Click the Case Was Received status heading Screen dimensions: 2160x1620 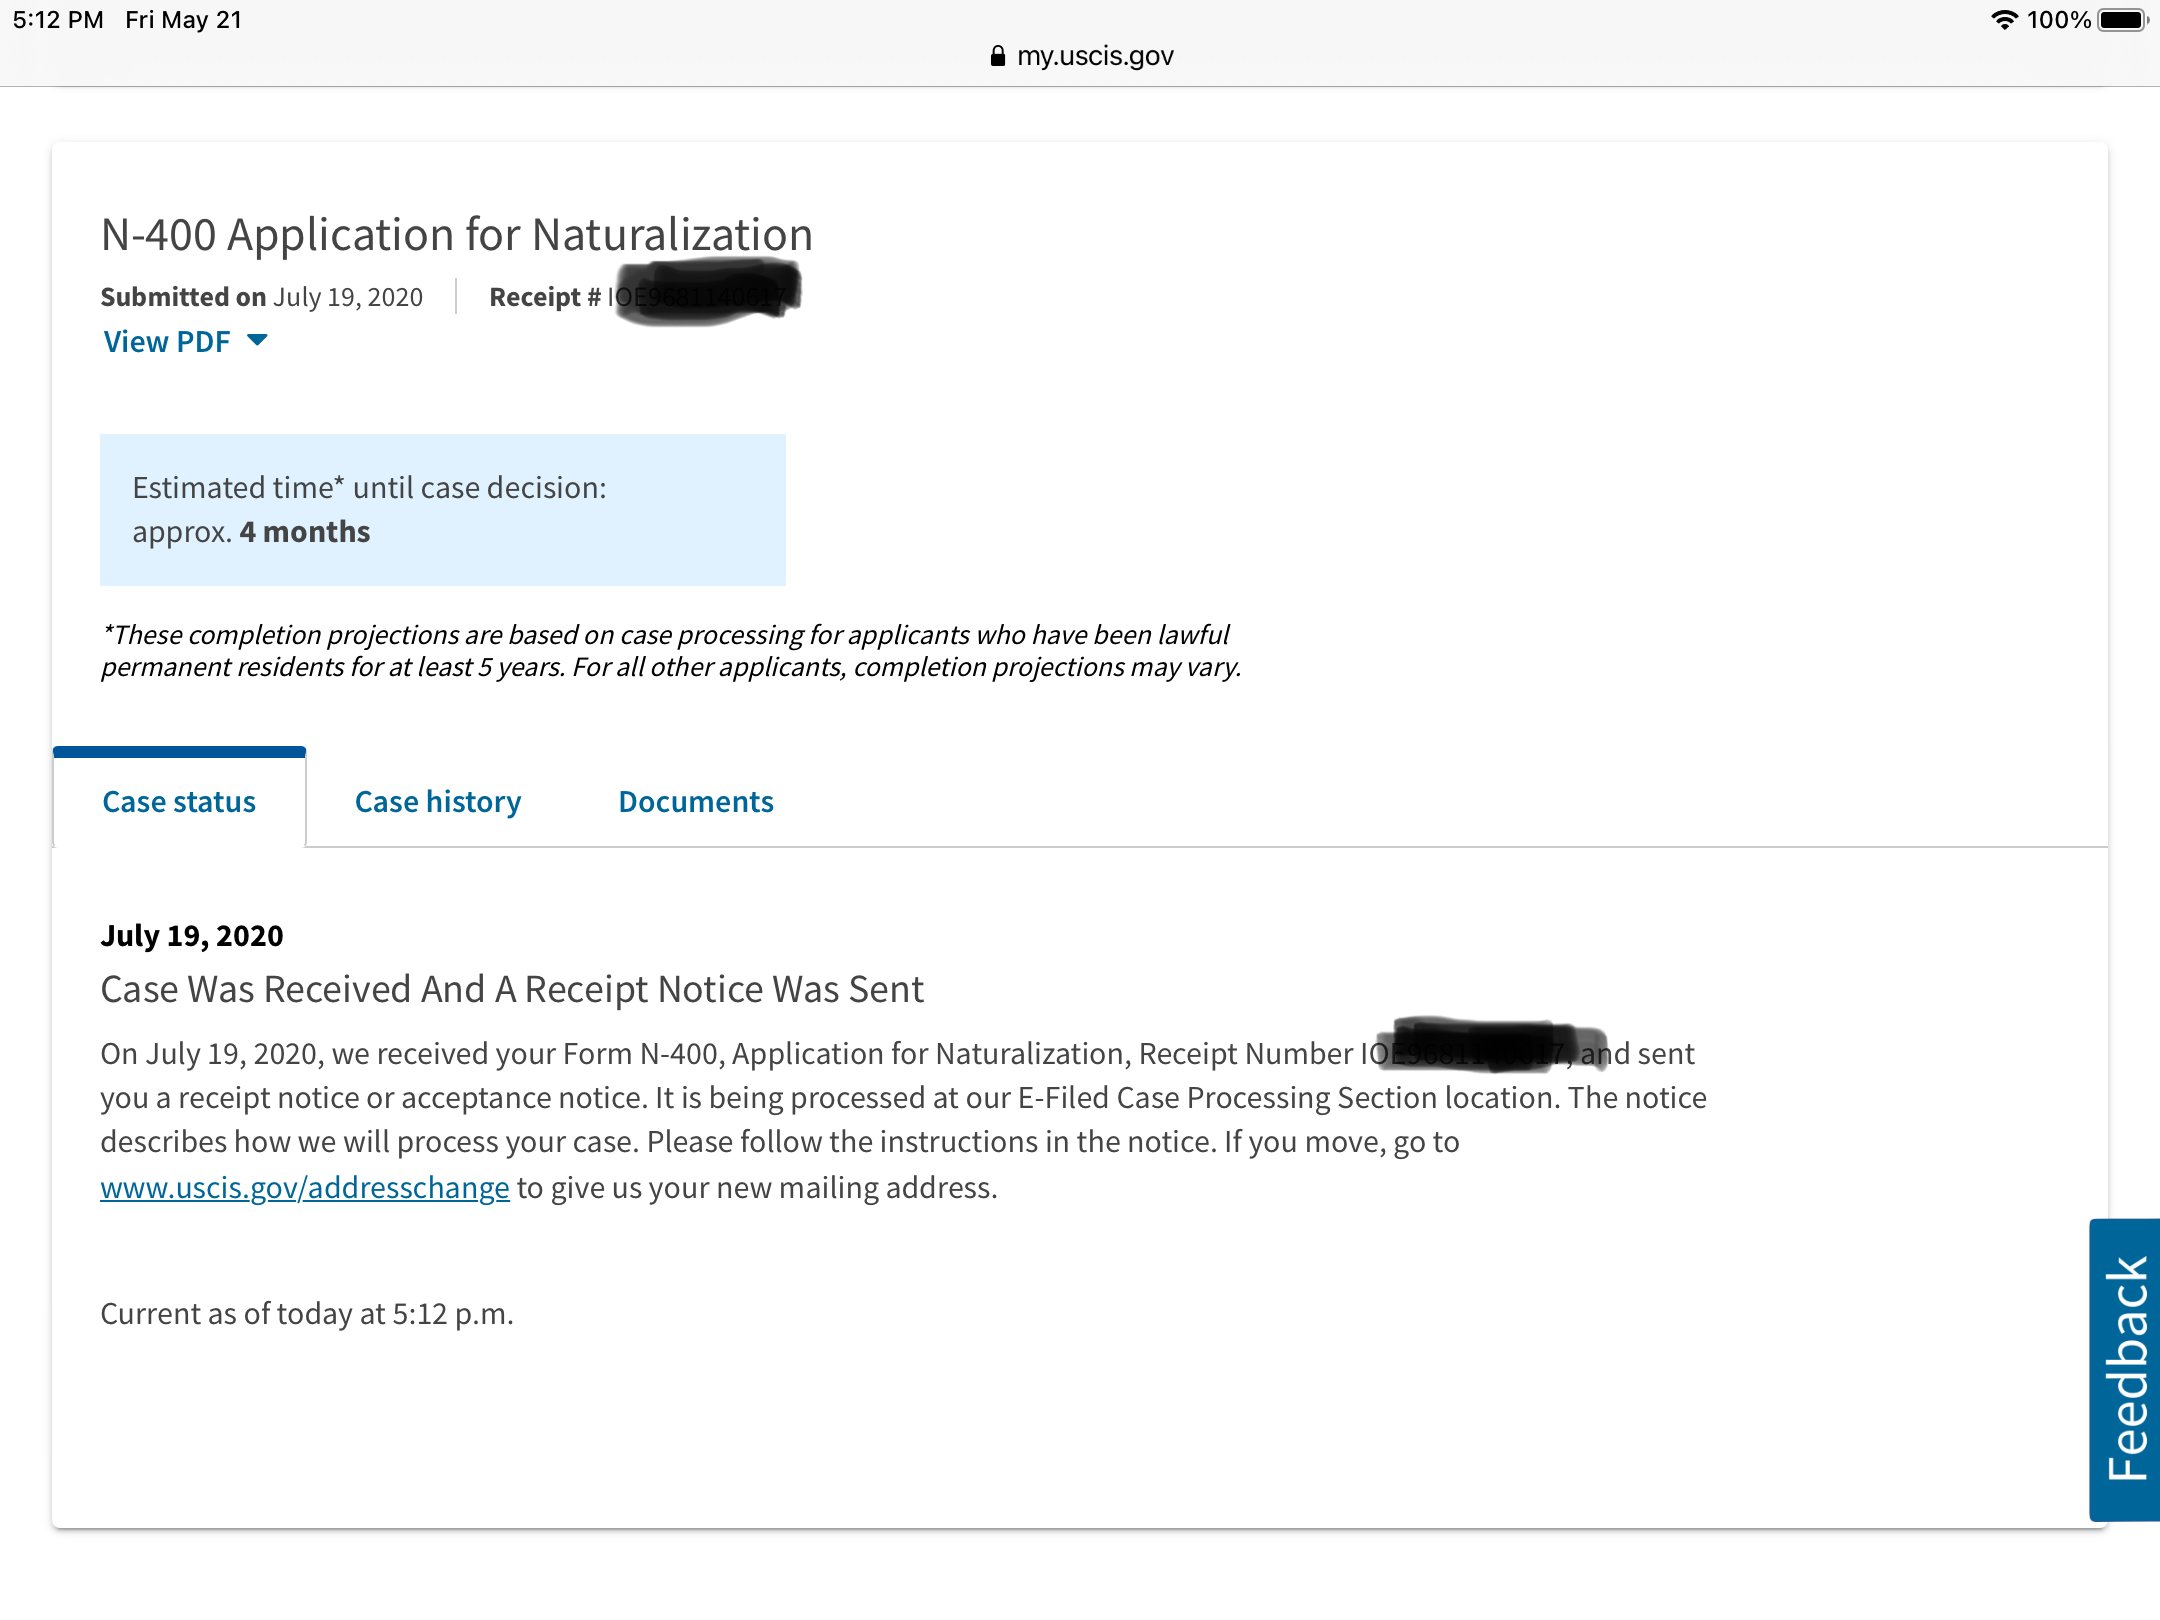pyautogui.click(x=511, y=990)
